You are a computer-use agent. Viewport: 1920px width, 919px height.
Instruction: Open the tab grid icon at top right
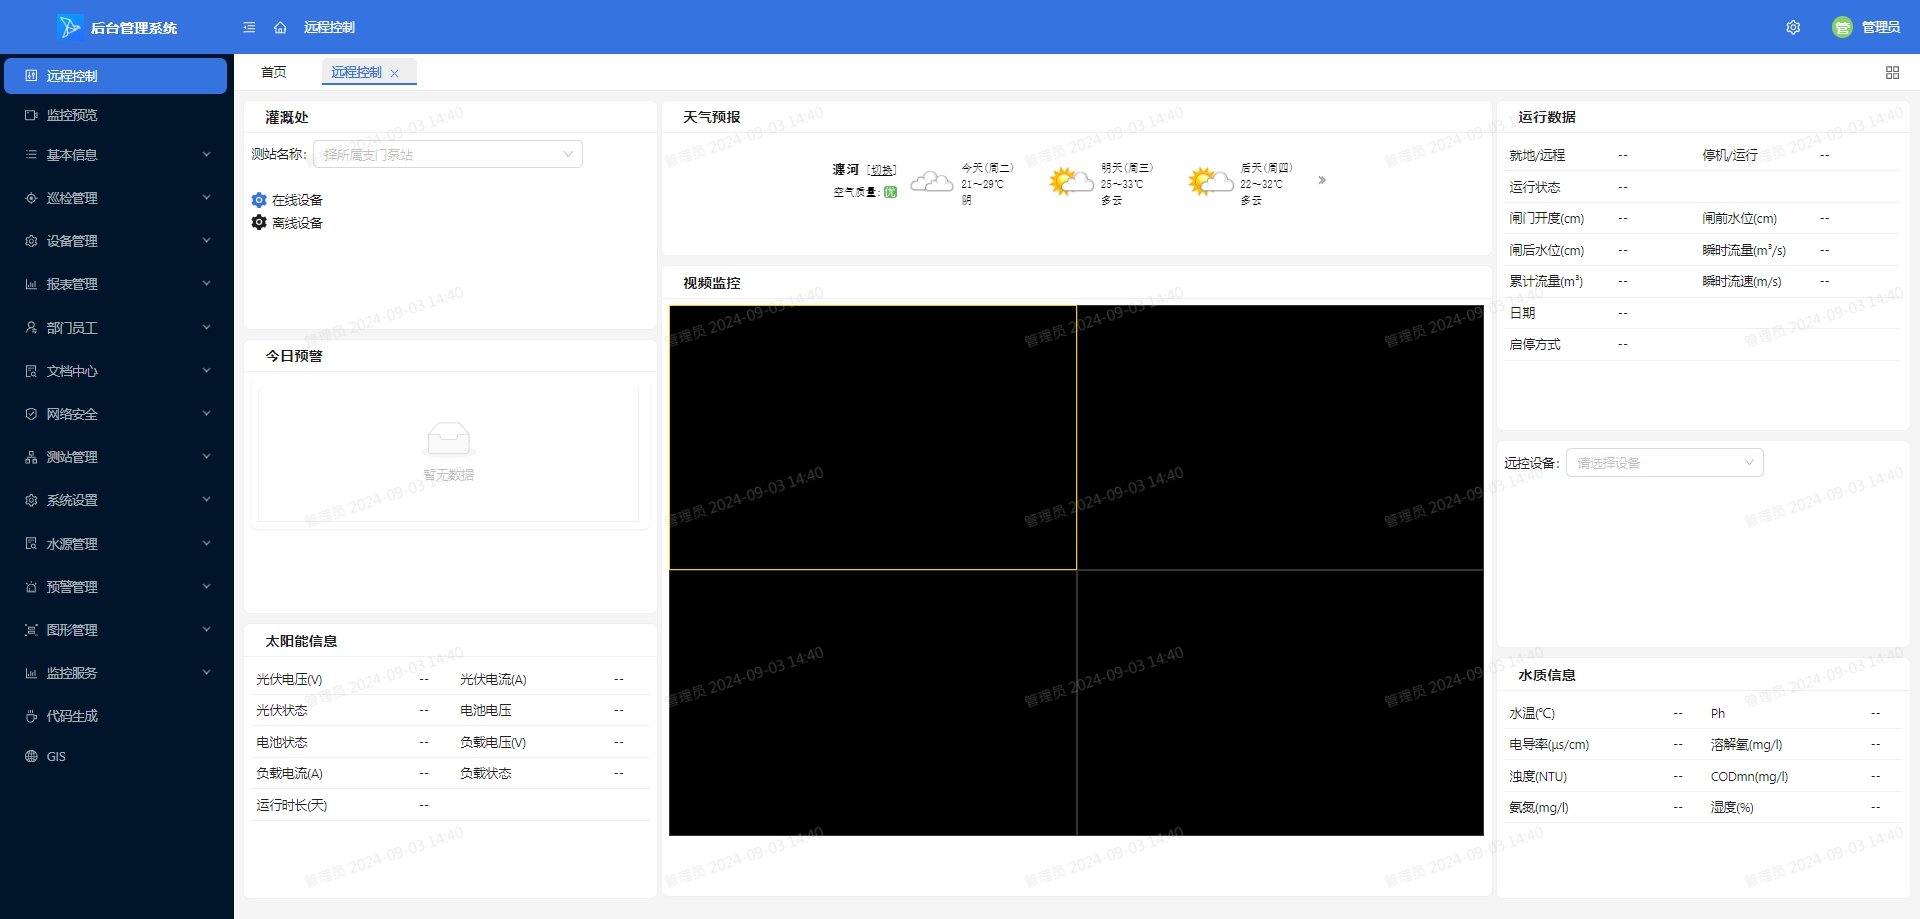point(1892,72)
